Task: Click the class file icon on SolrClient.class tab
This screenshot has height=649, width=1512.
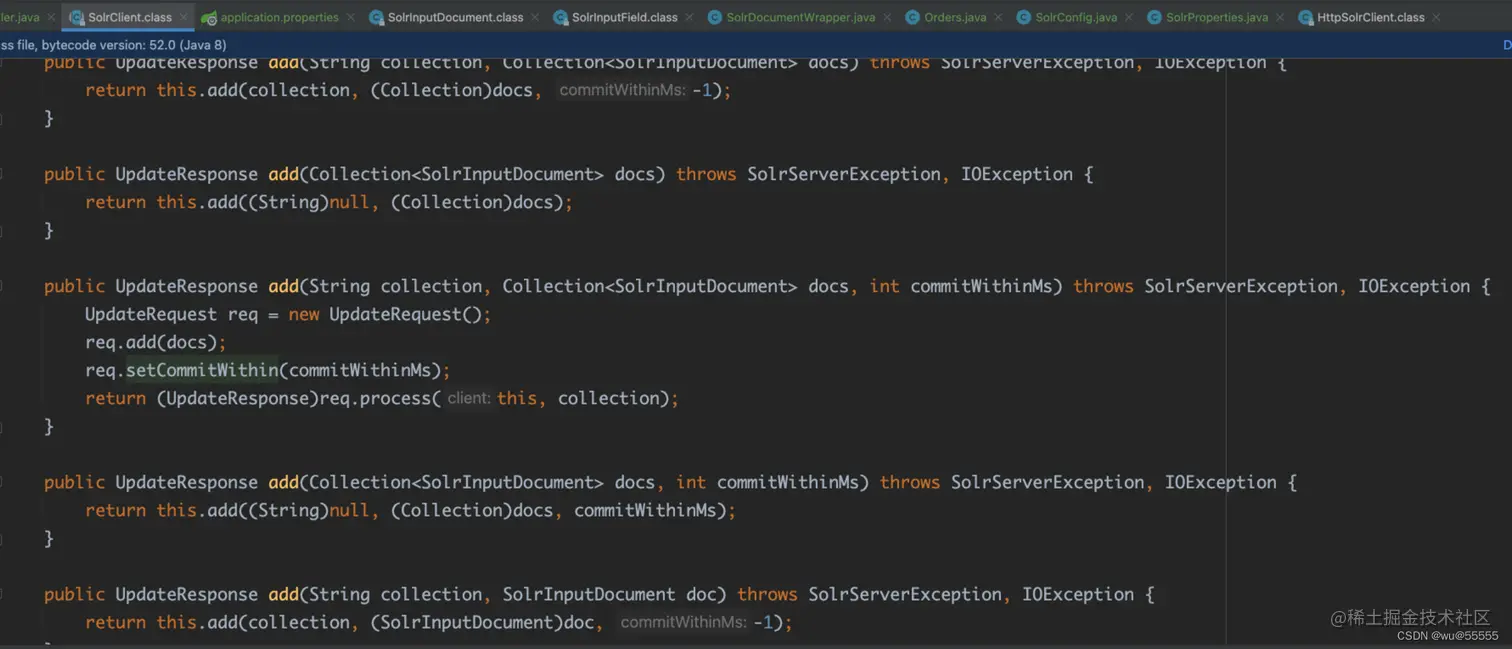Action: 76,17
